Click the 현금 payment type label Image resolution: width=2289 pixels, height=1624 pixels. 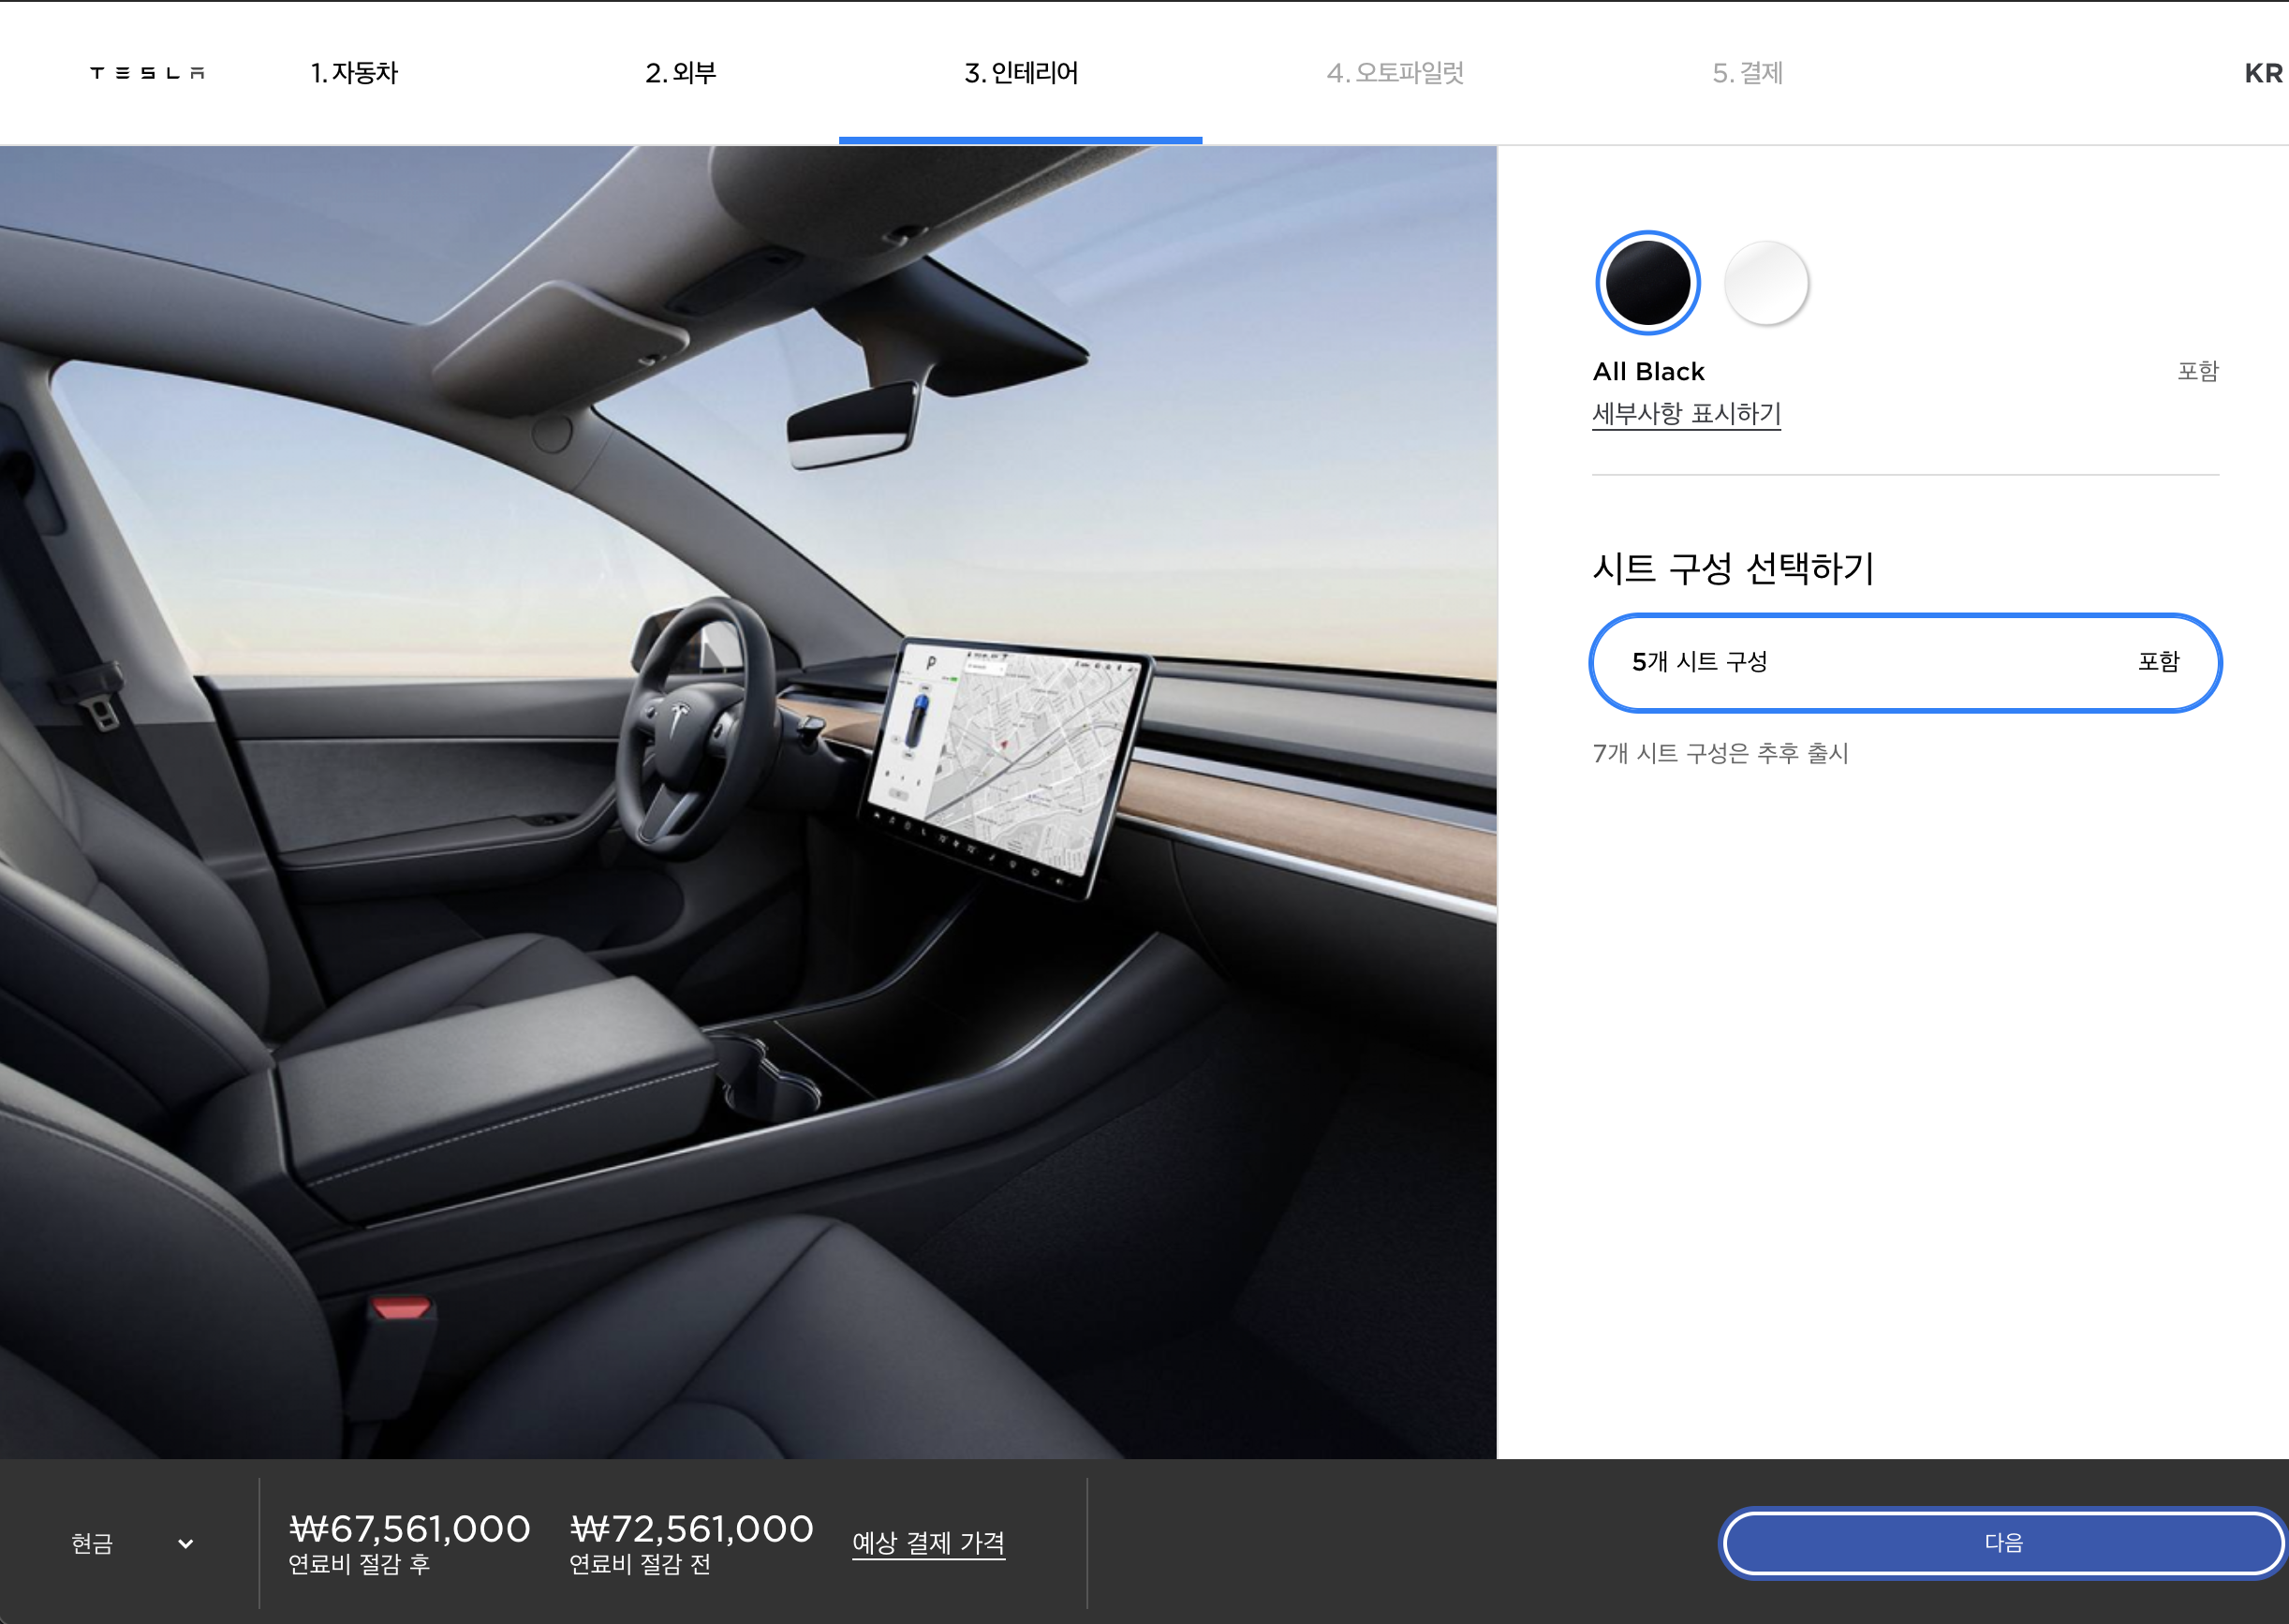pos(92,1543)
